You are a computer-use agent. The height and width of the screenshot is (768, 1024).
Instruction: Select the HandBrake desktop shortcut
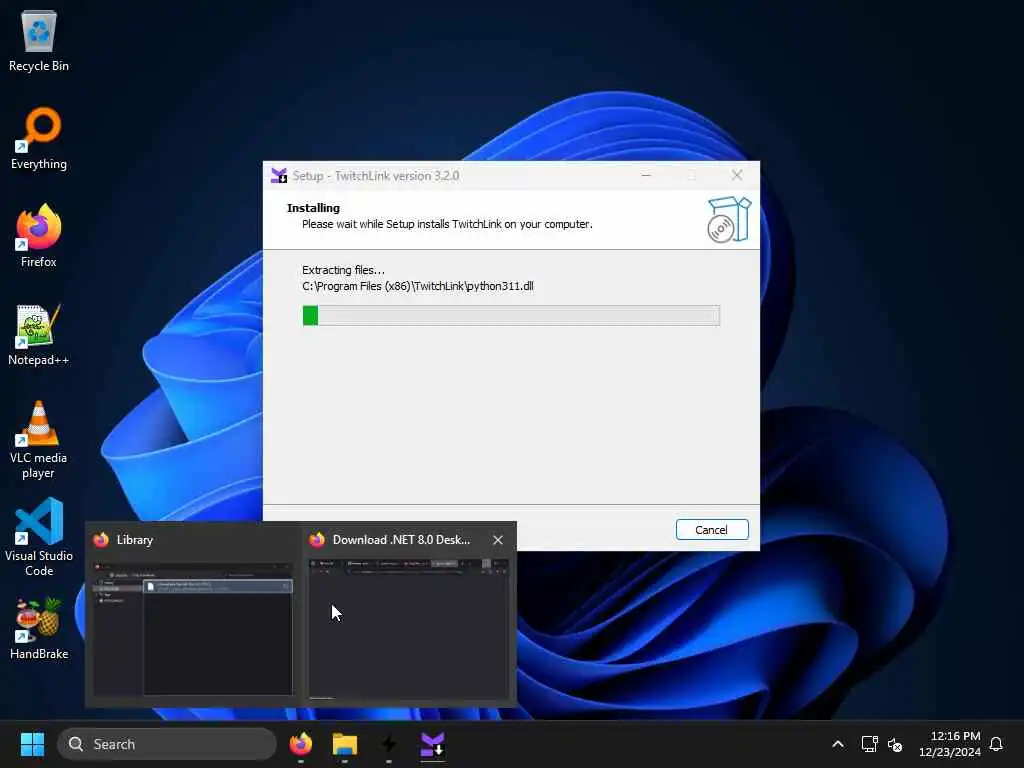[39, 628]
